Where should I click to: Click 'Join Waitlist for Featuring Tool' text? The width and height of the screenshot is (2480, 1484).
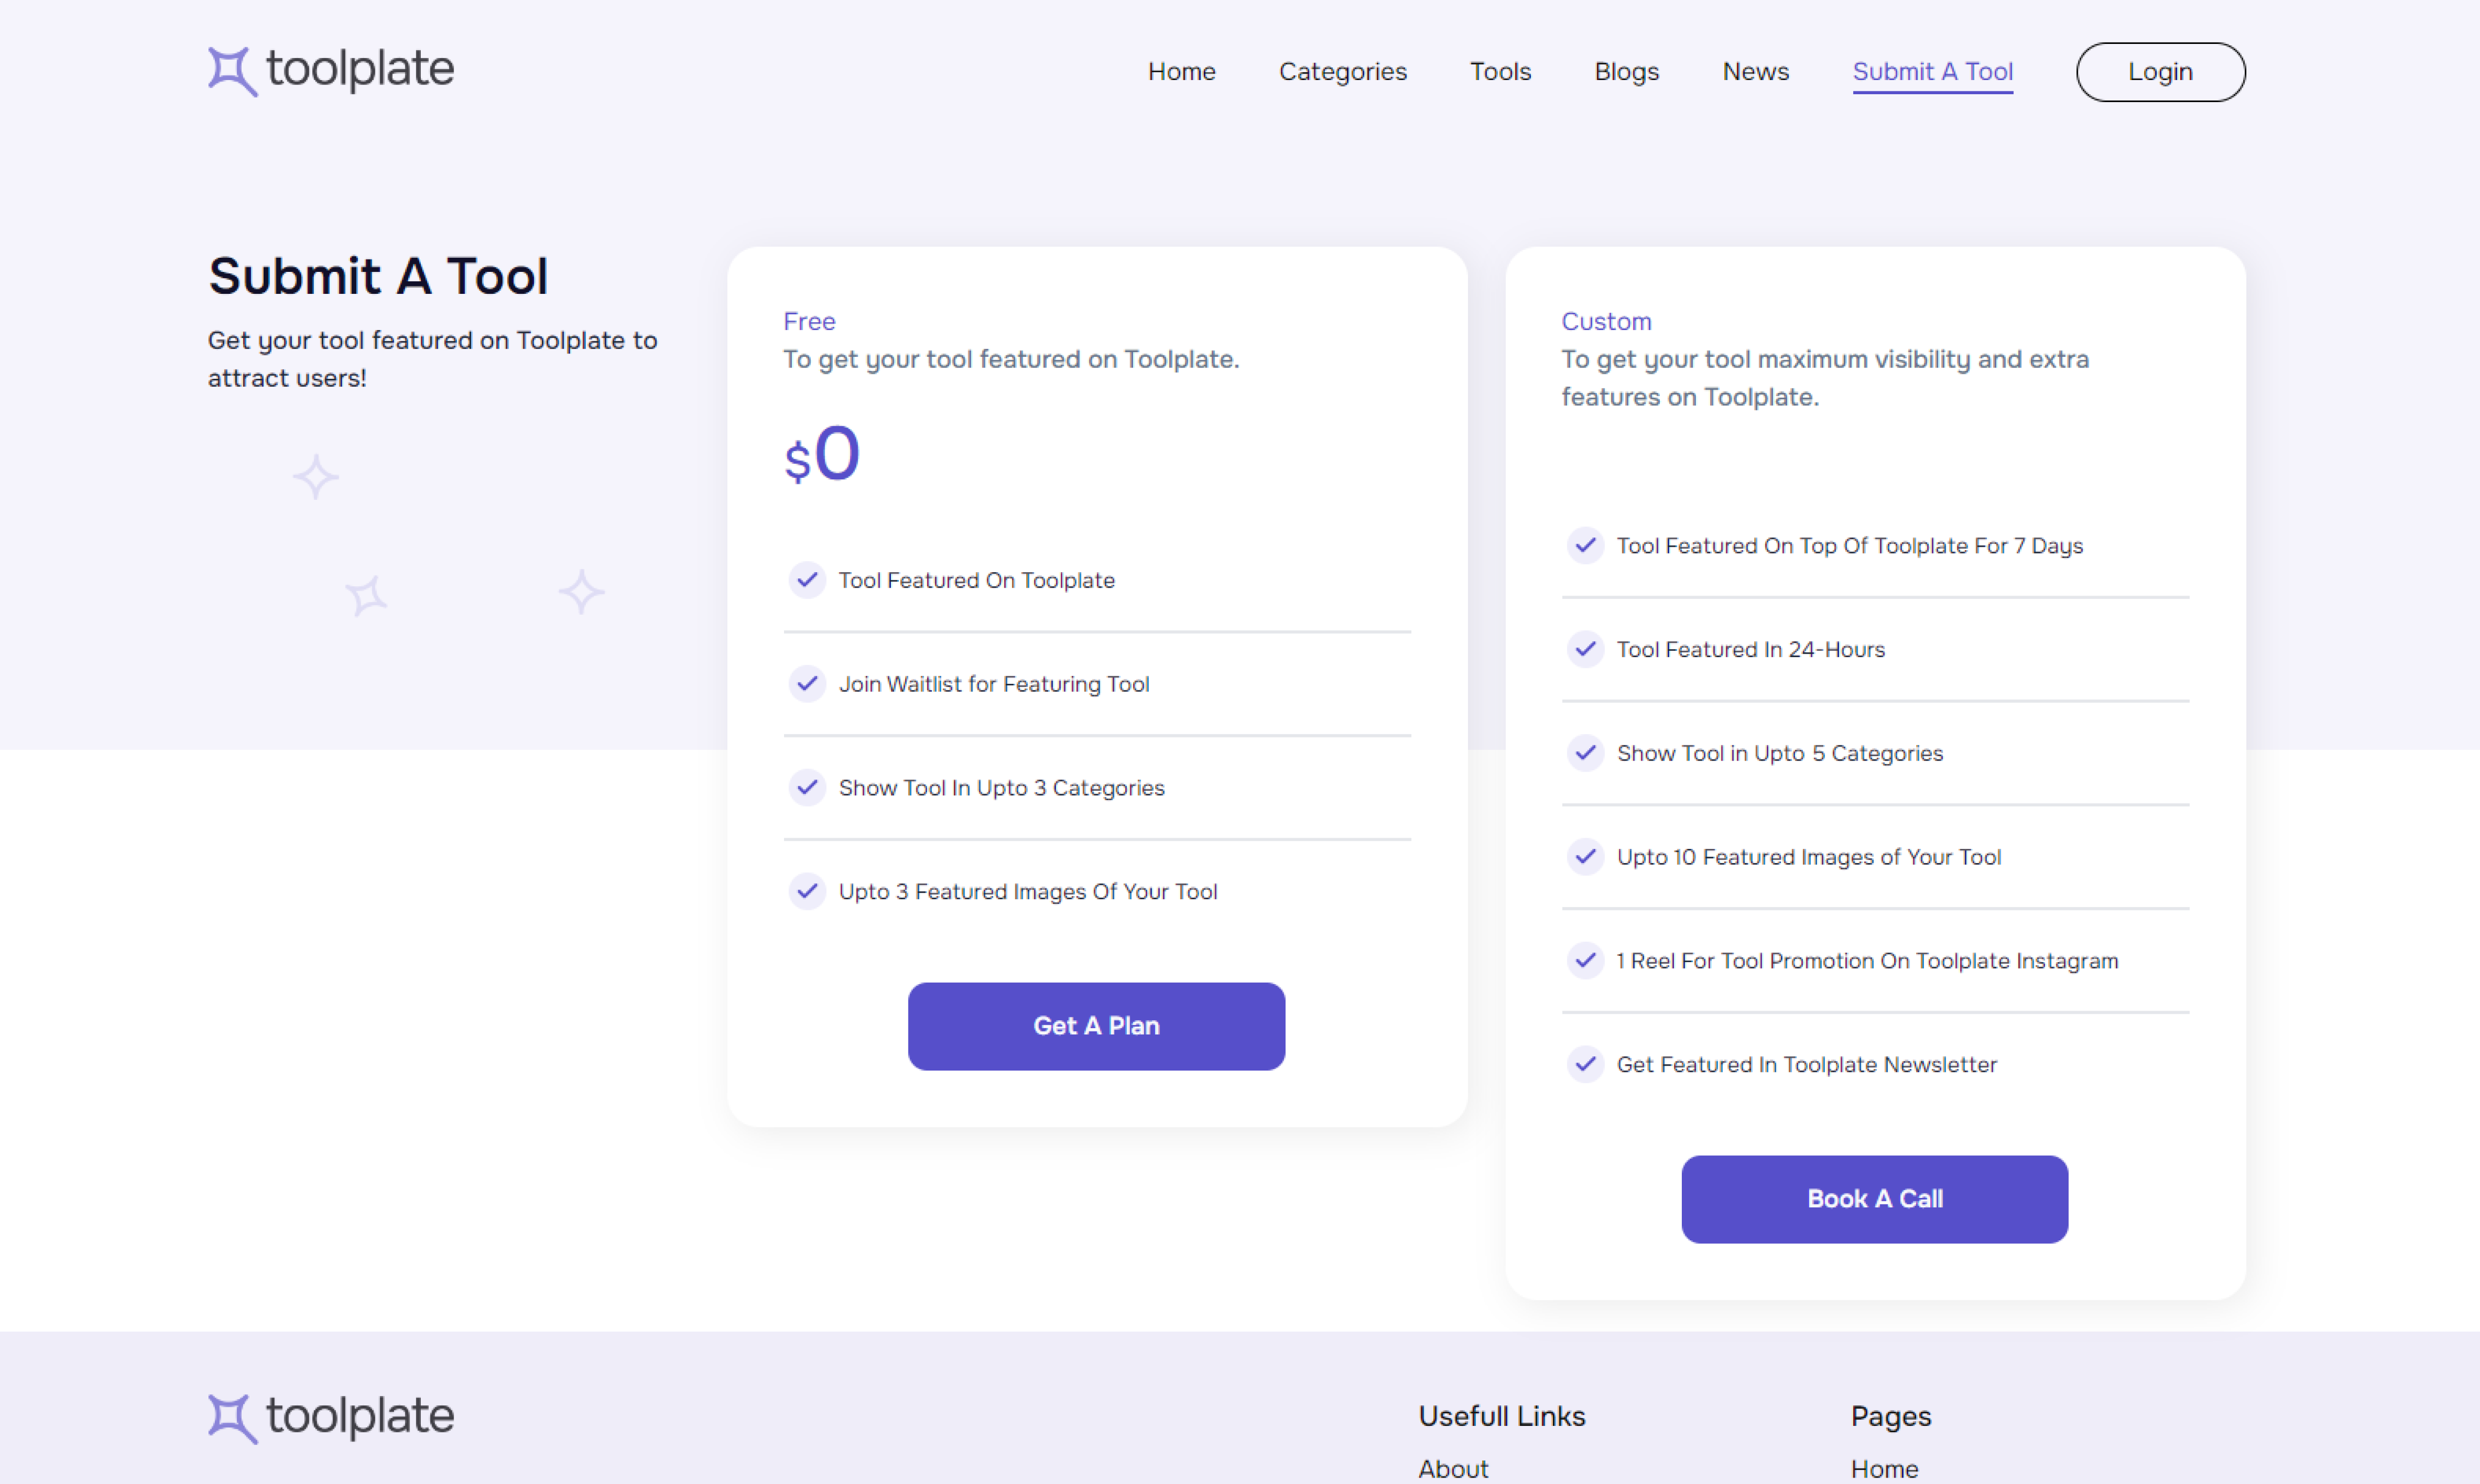click(x=994, y=684)
